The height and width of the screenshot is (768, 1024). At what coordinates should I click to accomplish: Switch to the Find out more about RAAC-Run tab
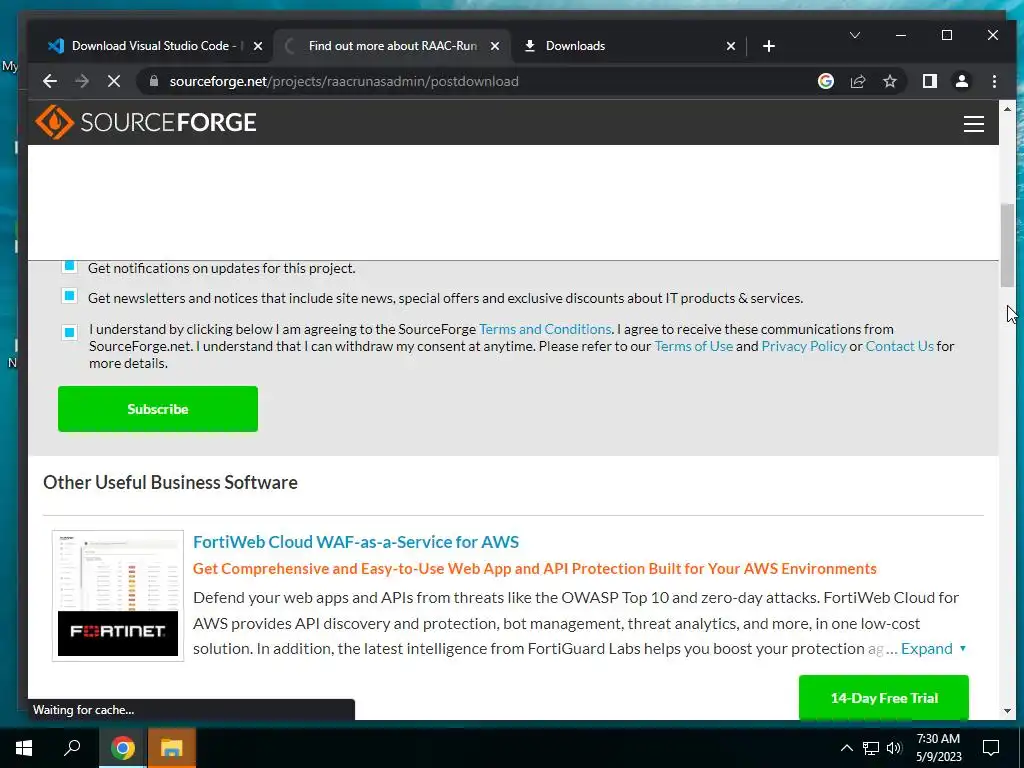pyautogui.click(x=392, y=46)
